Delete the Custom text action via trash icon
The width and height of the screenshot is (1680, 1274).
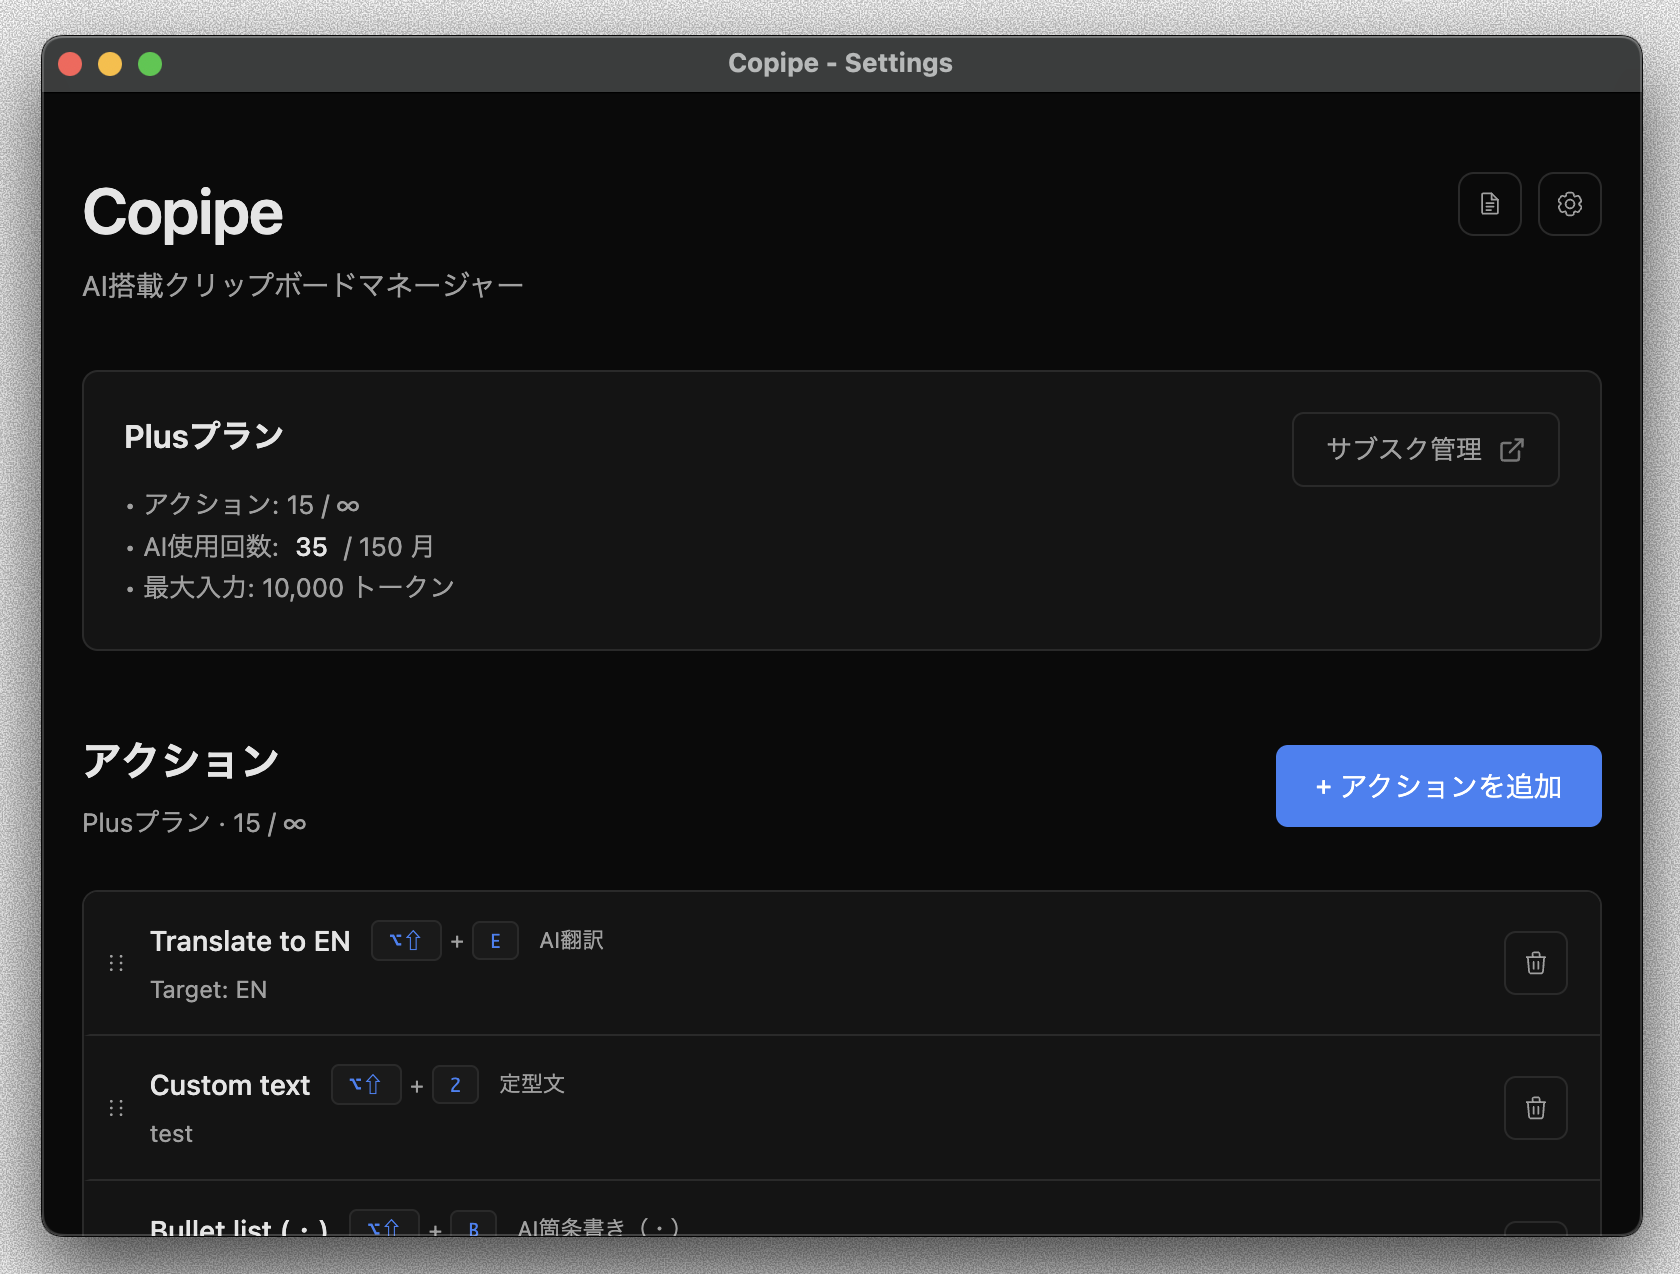(x=1535, y=1108)
